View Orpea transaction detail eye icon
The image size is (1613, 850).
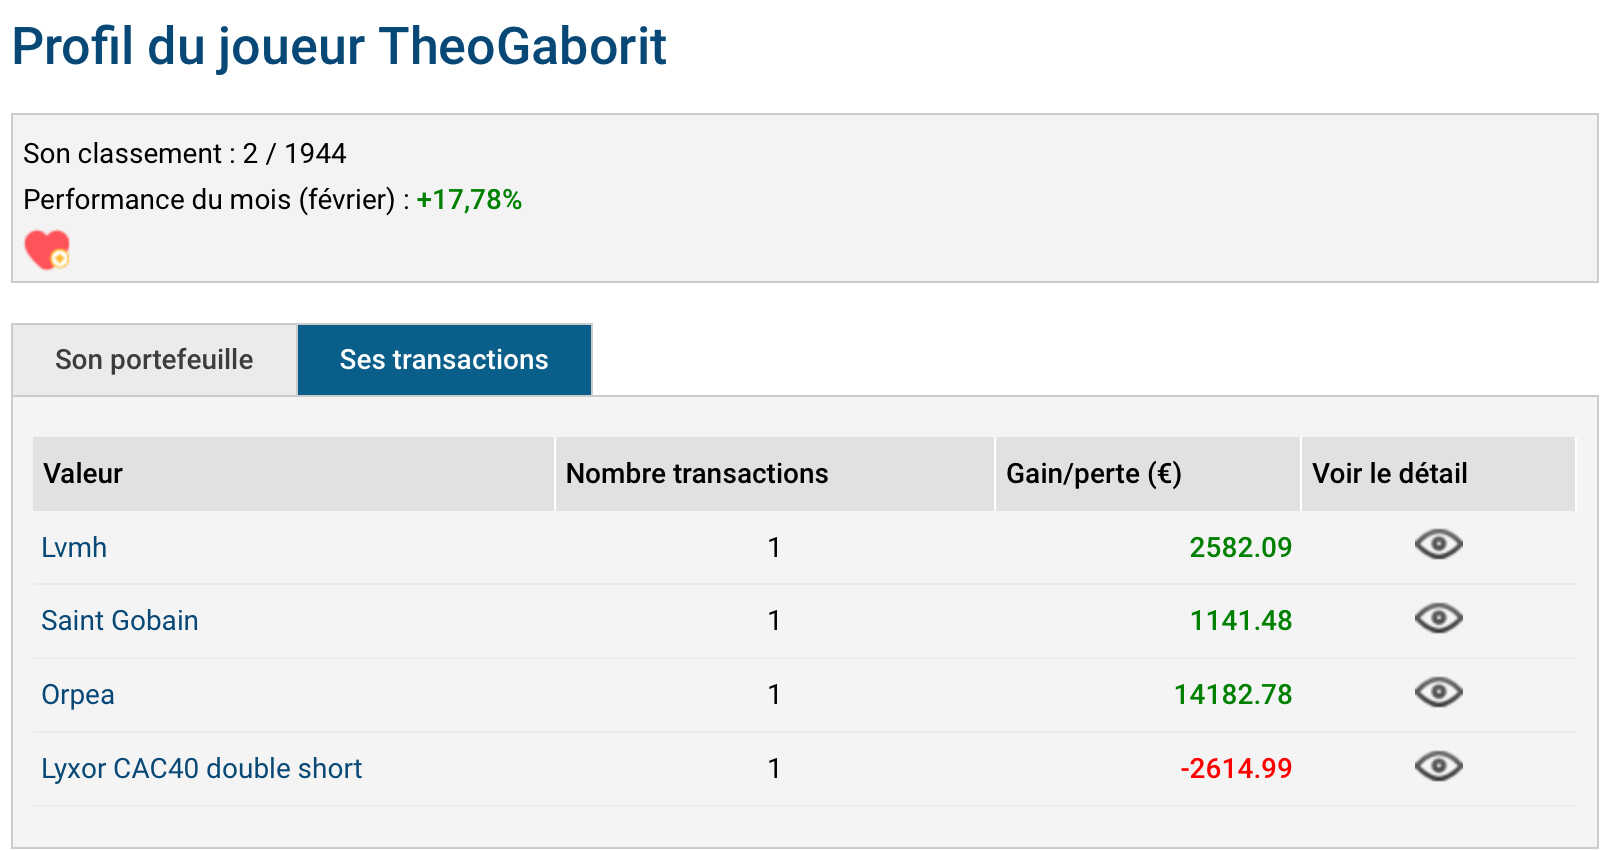(x=1438, y=693)
